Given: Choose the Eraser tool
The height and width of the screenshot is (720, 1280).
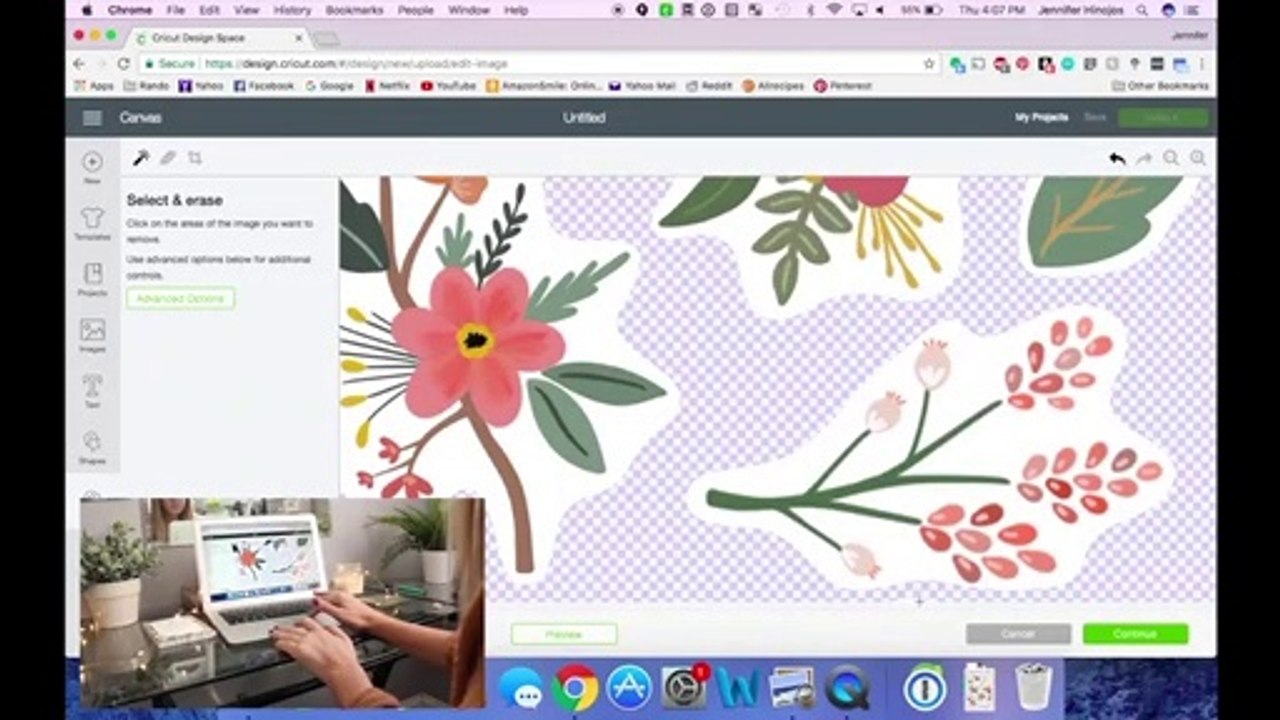Looking at the screenshot, I should tap(168, 158).
